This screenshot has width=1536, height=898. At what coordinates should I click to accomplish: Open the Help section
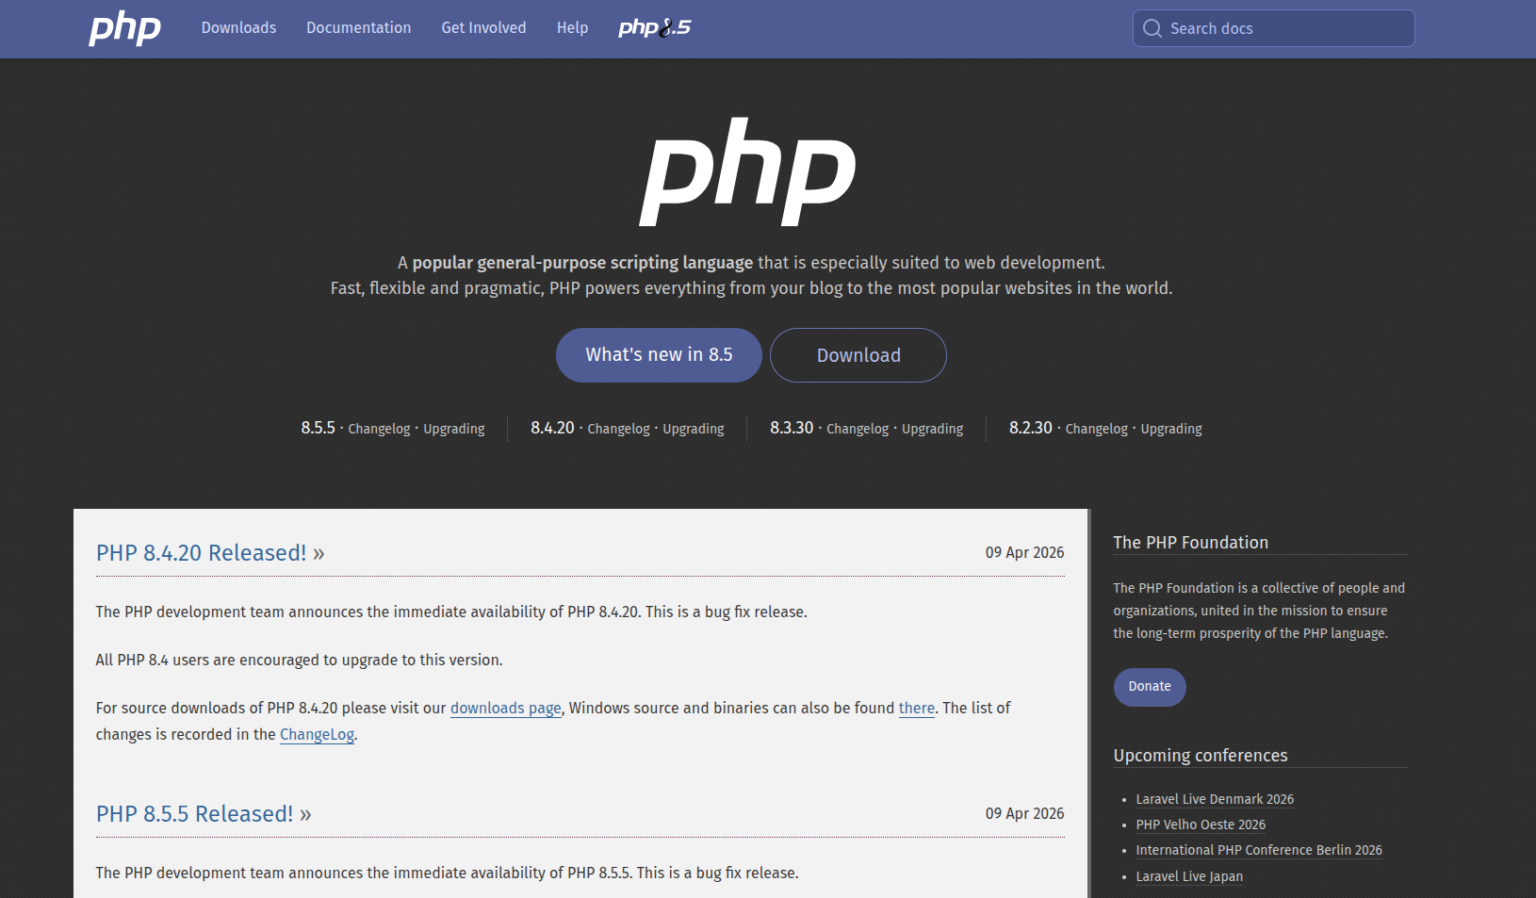pyautogui.click(x=572, y=28)
